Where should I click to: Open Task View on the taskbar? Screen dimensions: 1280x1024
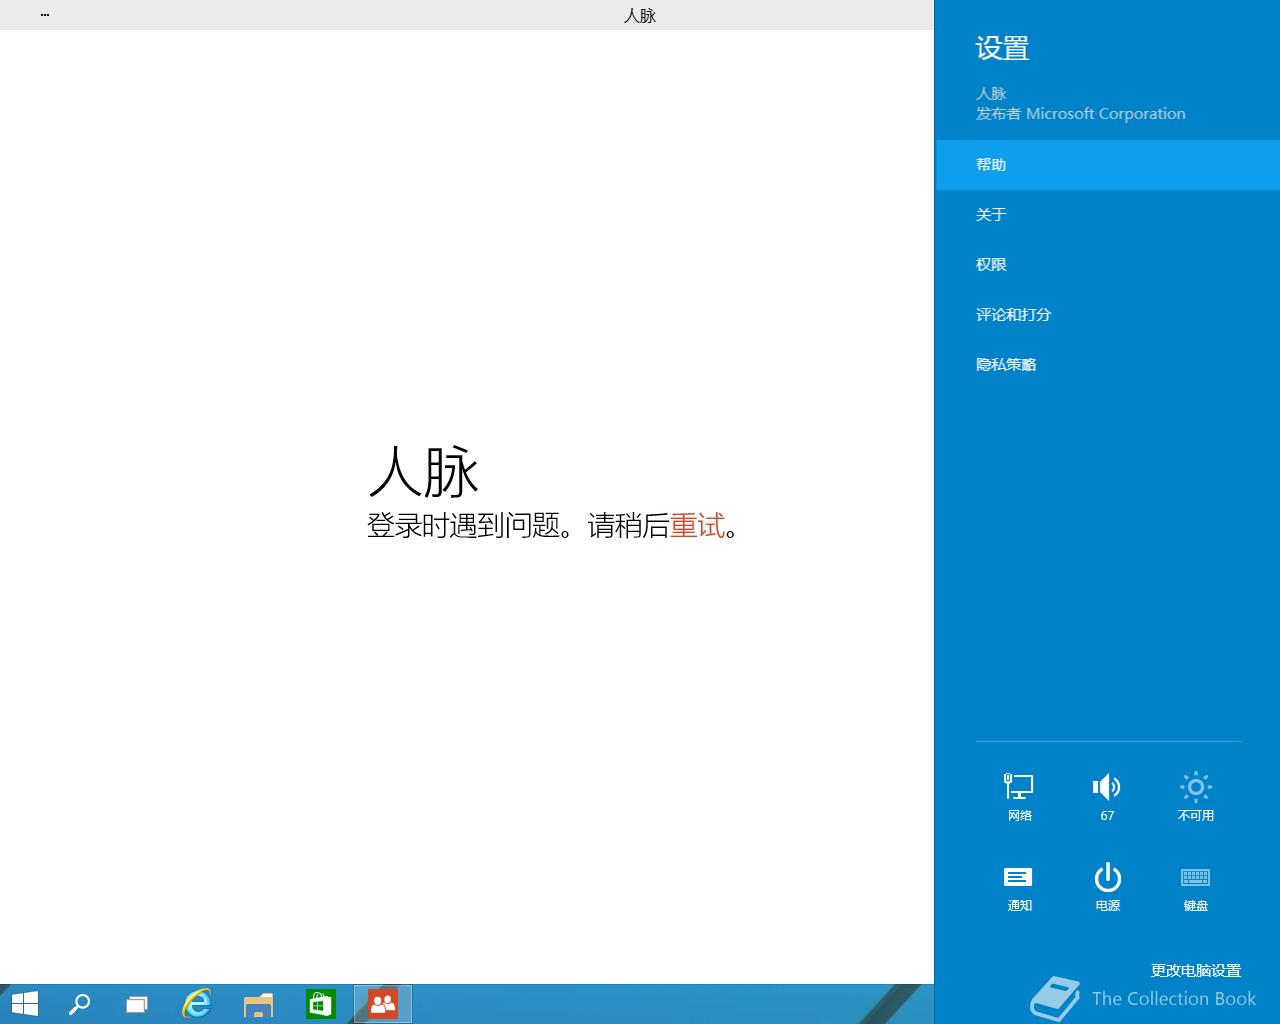coord(137,1004)
